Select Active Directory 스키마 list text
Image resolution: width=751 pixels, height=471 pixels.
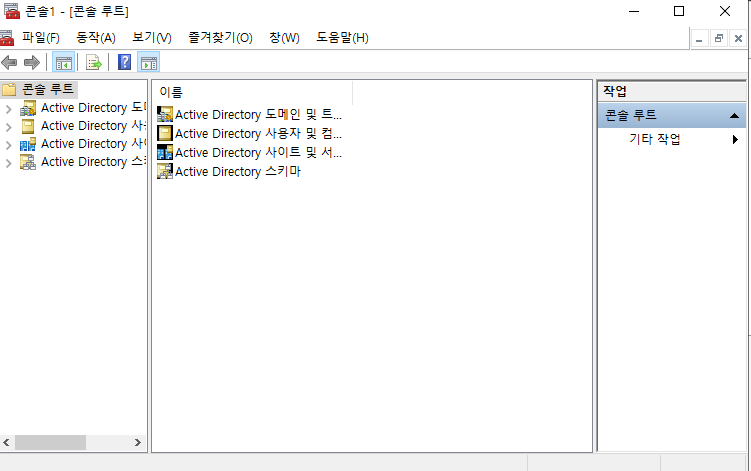click(238, 171)
